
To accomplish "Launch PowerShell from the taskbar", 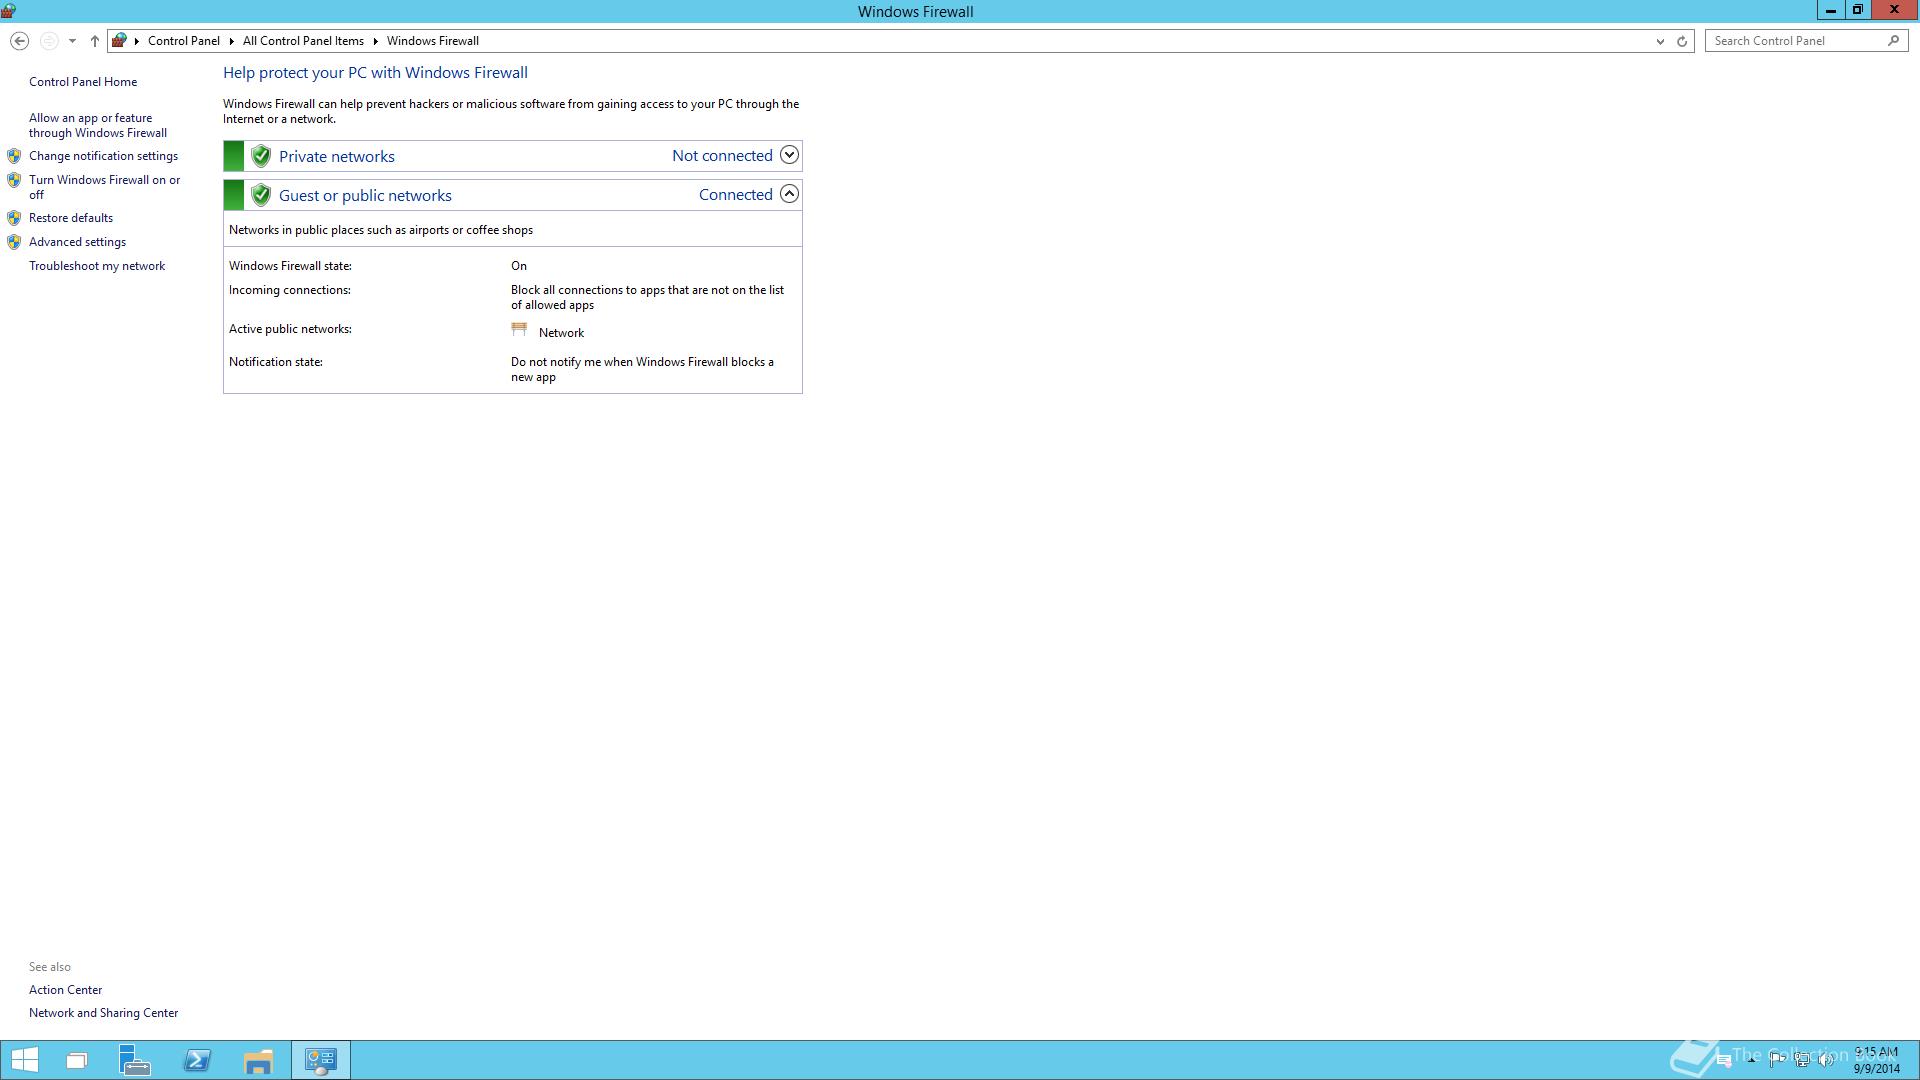I will [x=197, y=1060].
